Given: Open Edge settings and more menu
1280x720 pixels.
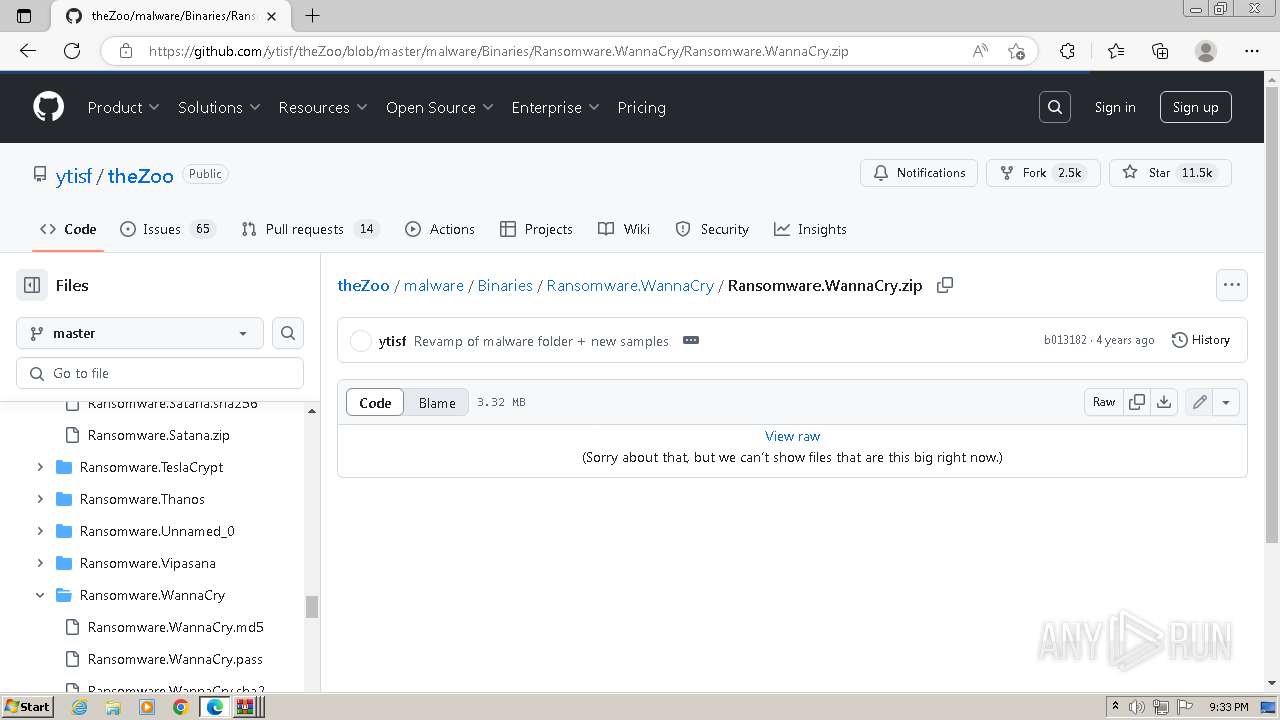Looking at the screenshot, I should pos(1252,51).
